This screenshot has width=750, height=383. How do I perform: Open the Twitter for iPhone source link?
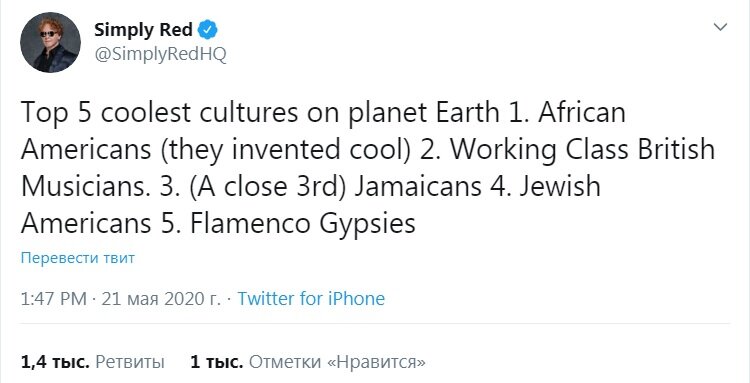tap(311, 299)
